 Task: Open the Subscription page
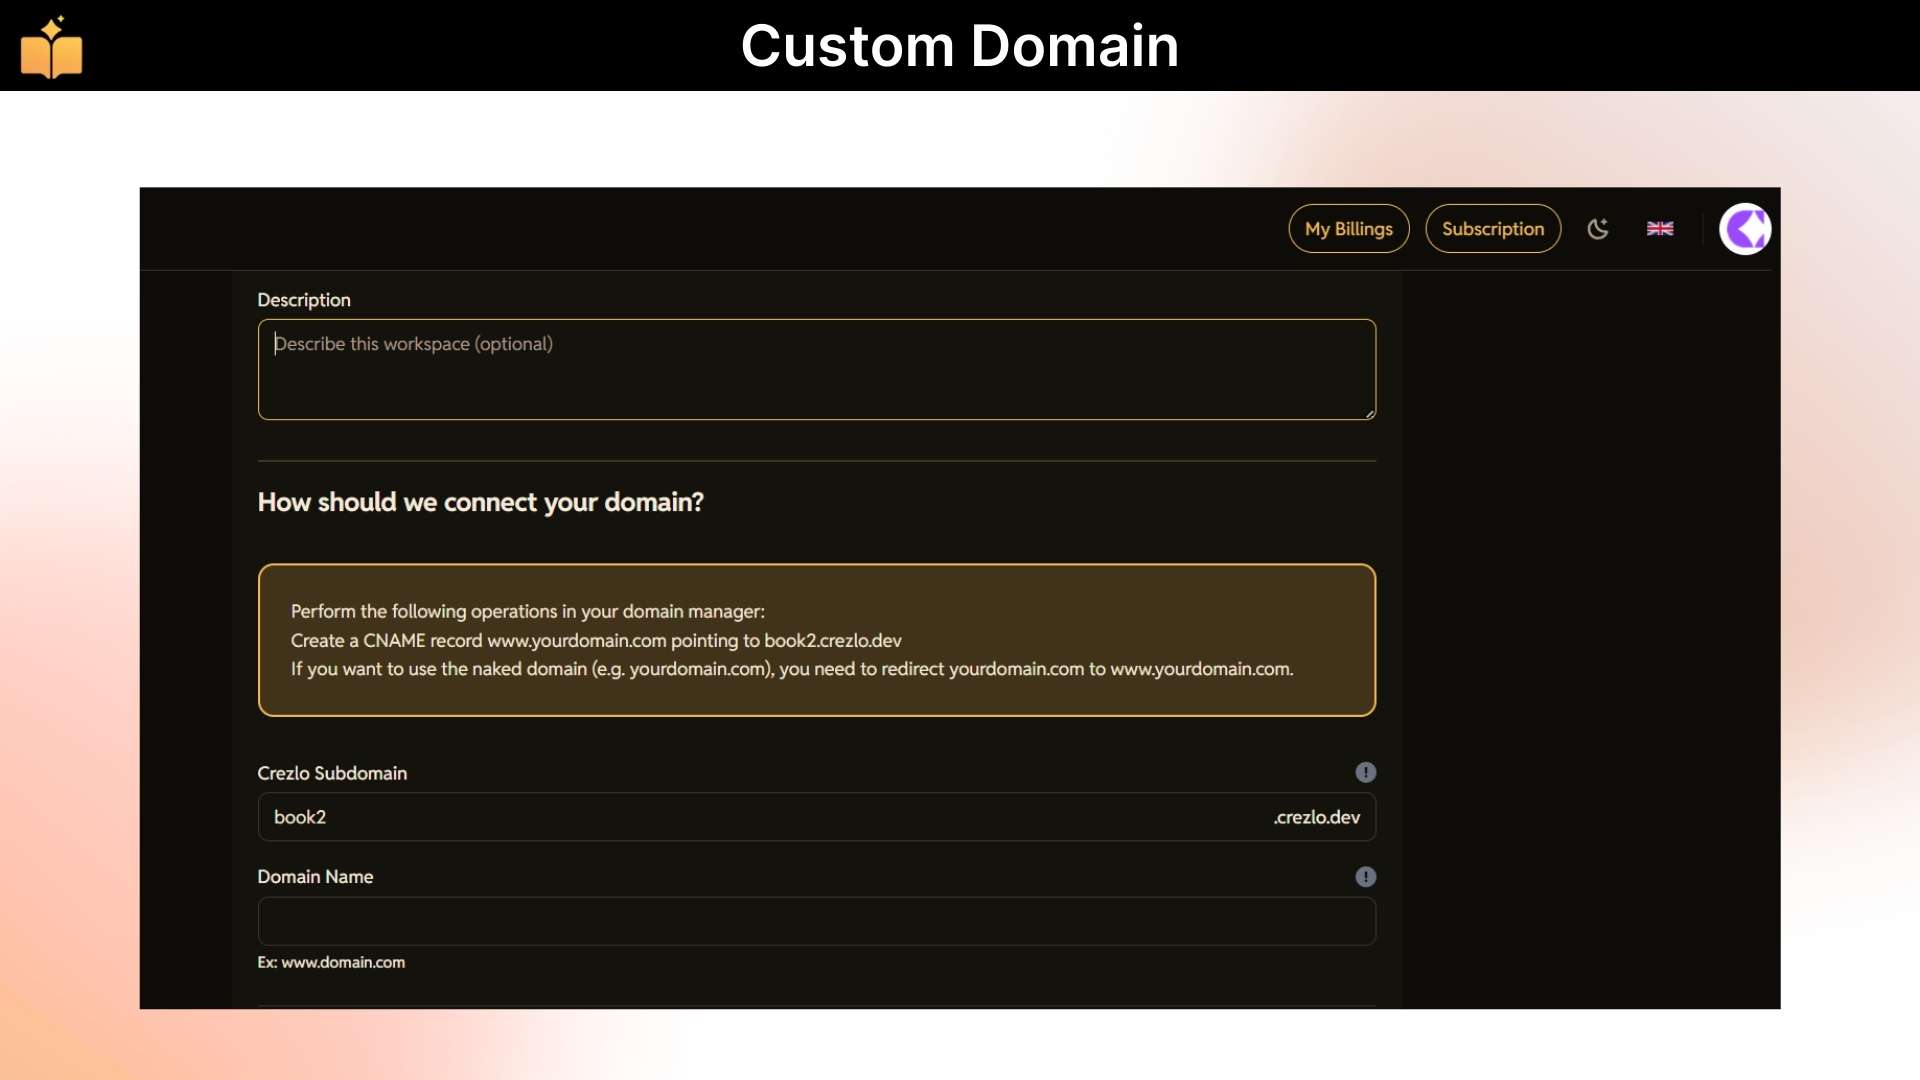coord(1492,229)
